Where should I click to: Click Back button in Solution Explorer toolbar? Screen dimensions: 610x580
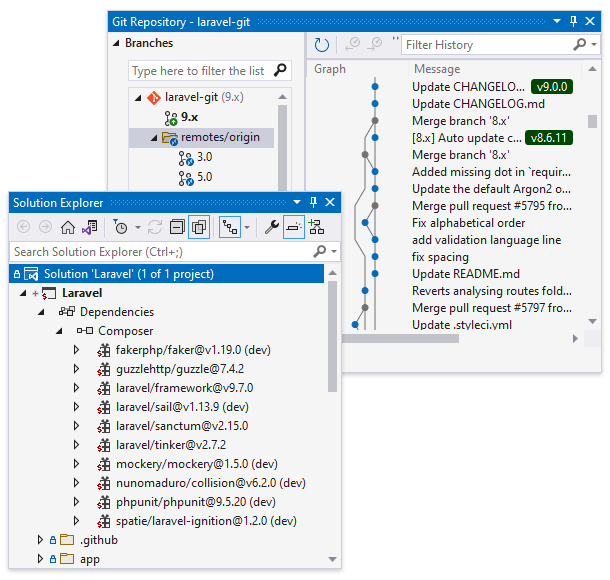pyautogui.click(x=23, y=227)
